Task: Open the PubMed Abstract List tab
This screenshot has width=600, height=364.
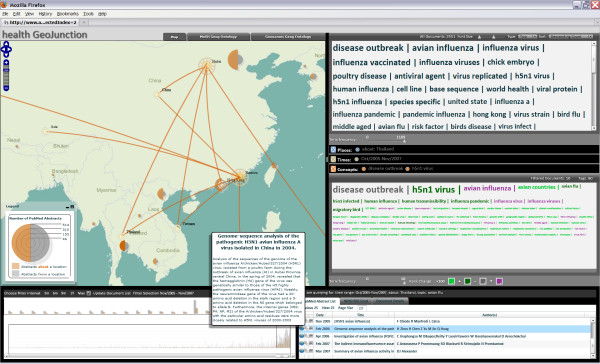Action: tap(321, 301)
